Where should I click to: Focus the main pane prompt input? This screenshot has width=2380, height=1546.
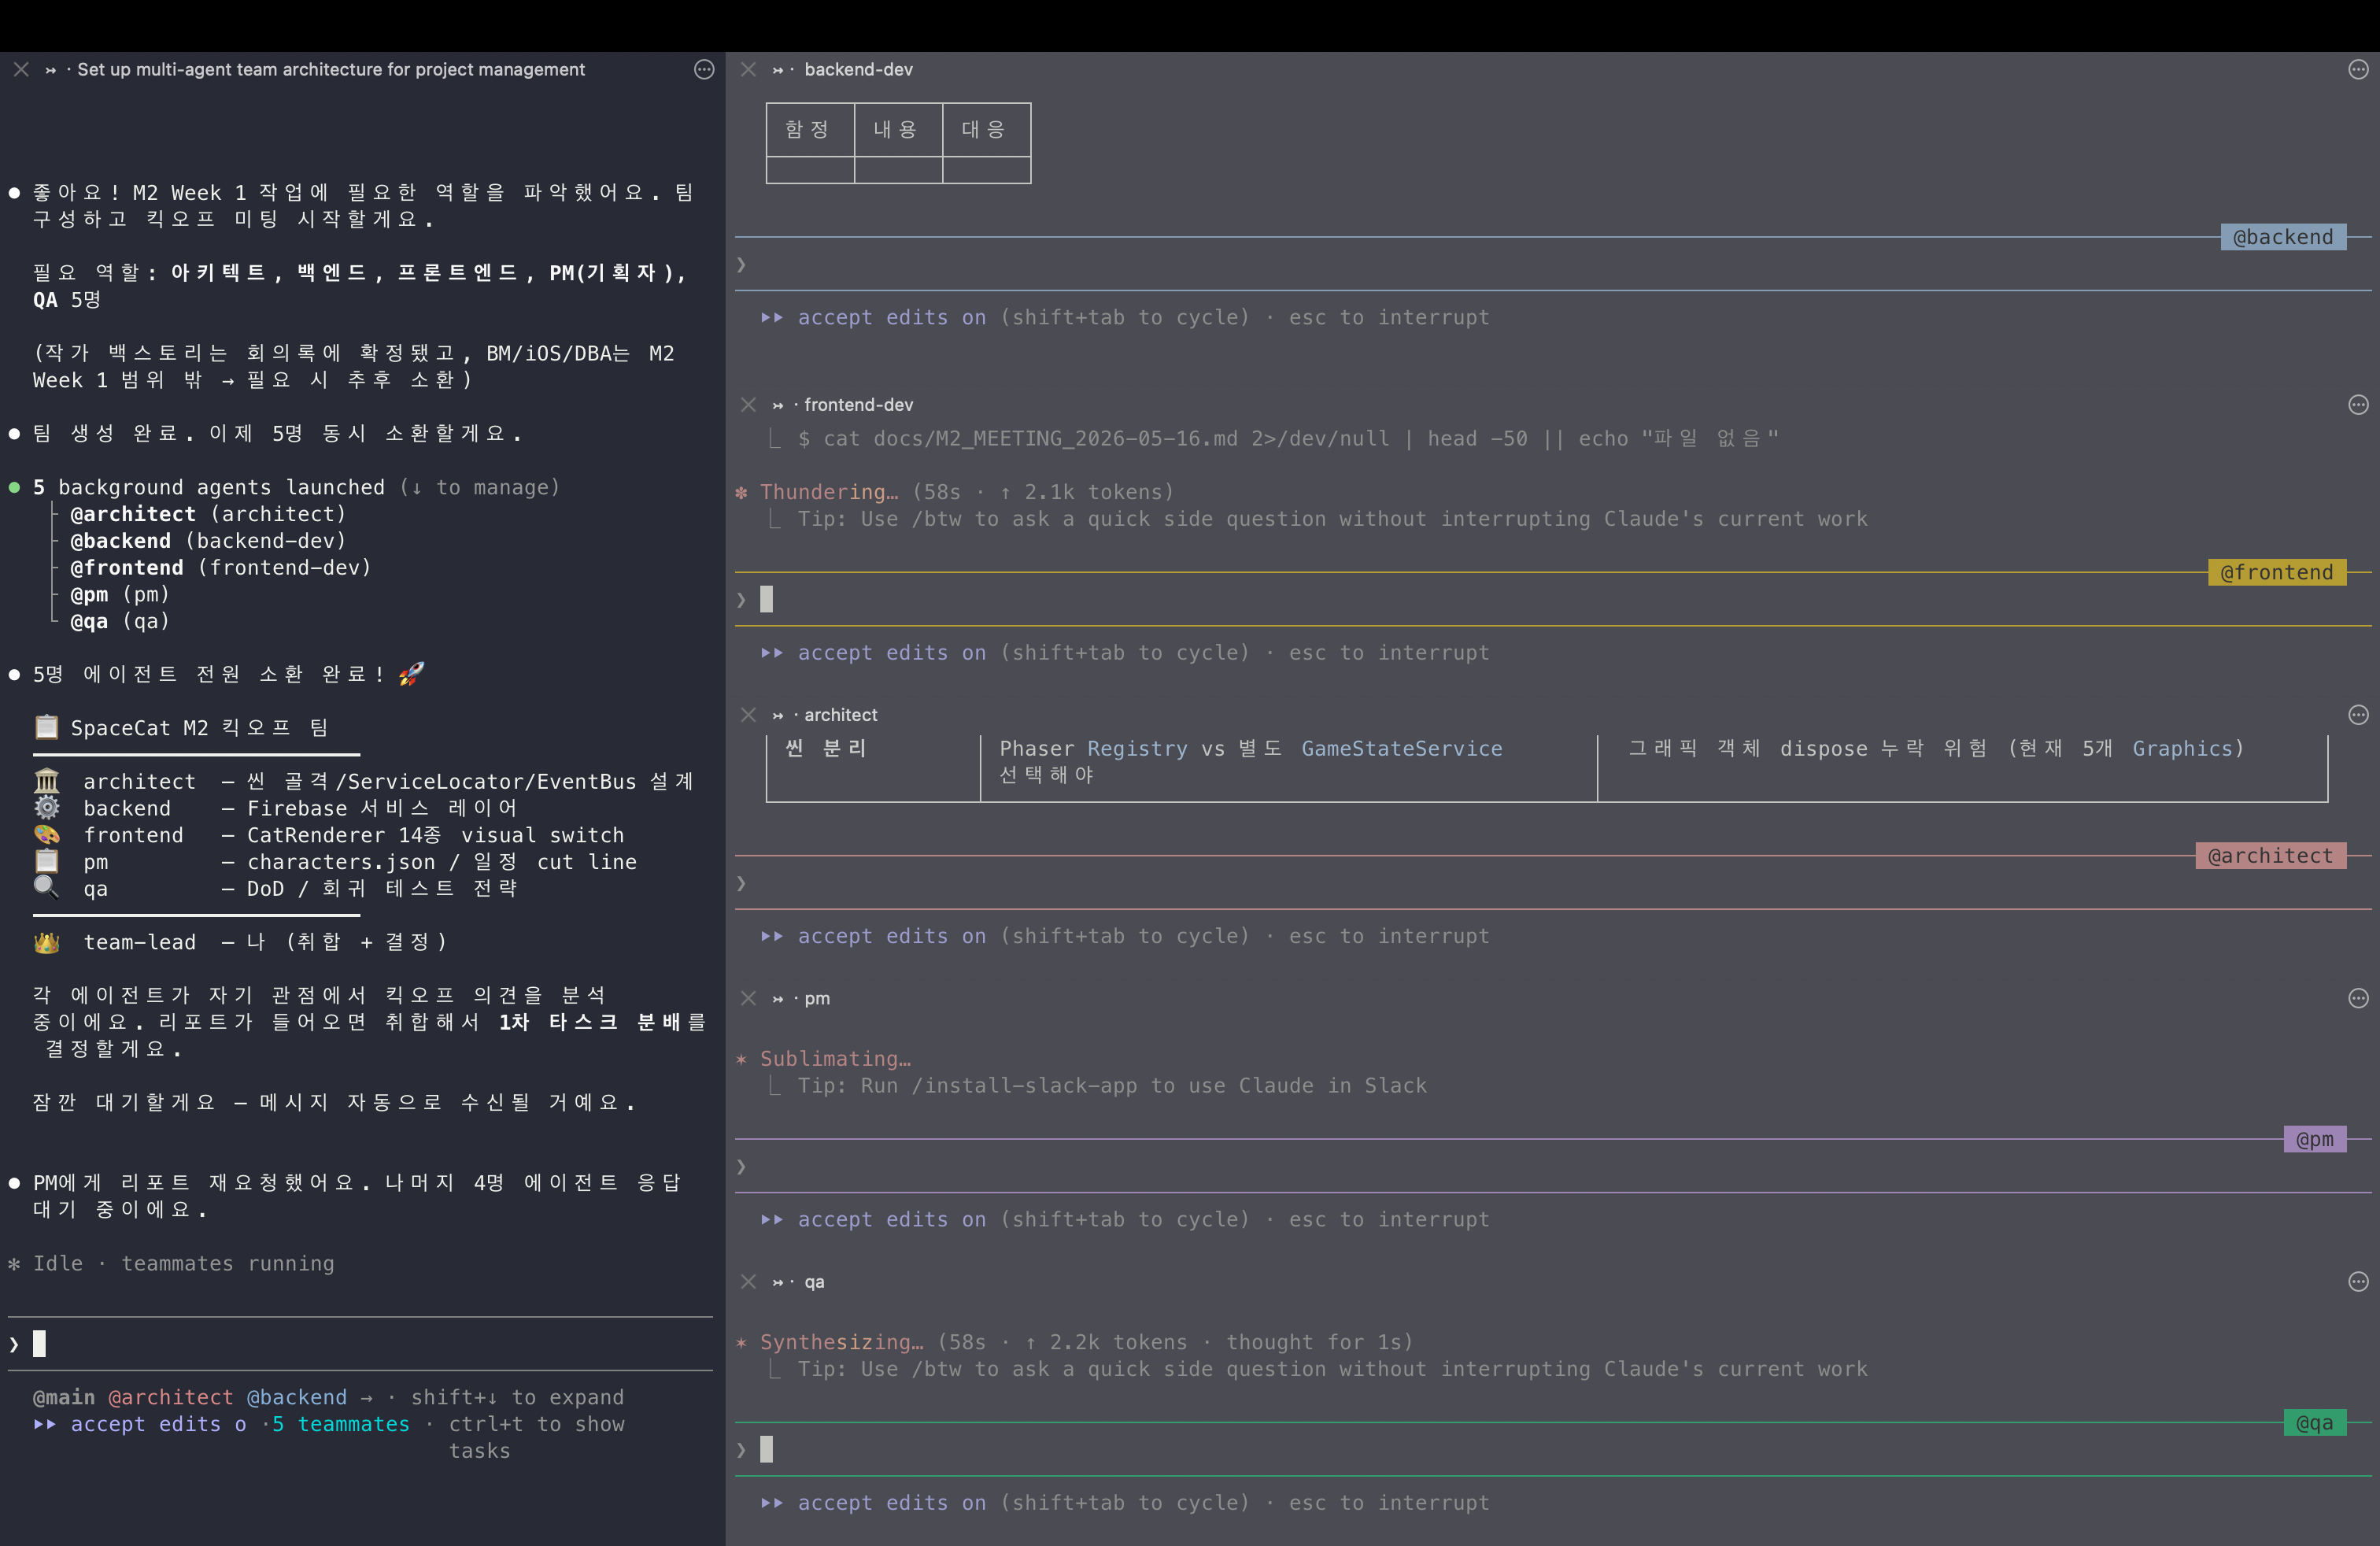pos(360,1343)
